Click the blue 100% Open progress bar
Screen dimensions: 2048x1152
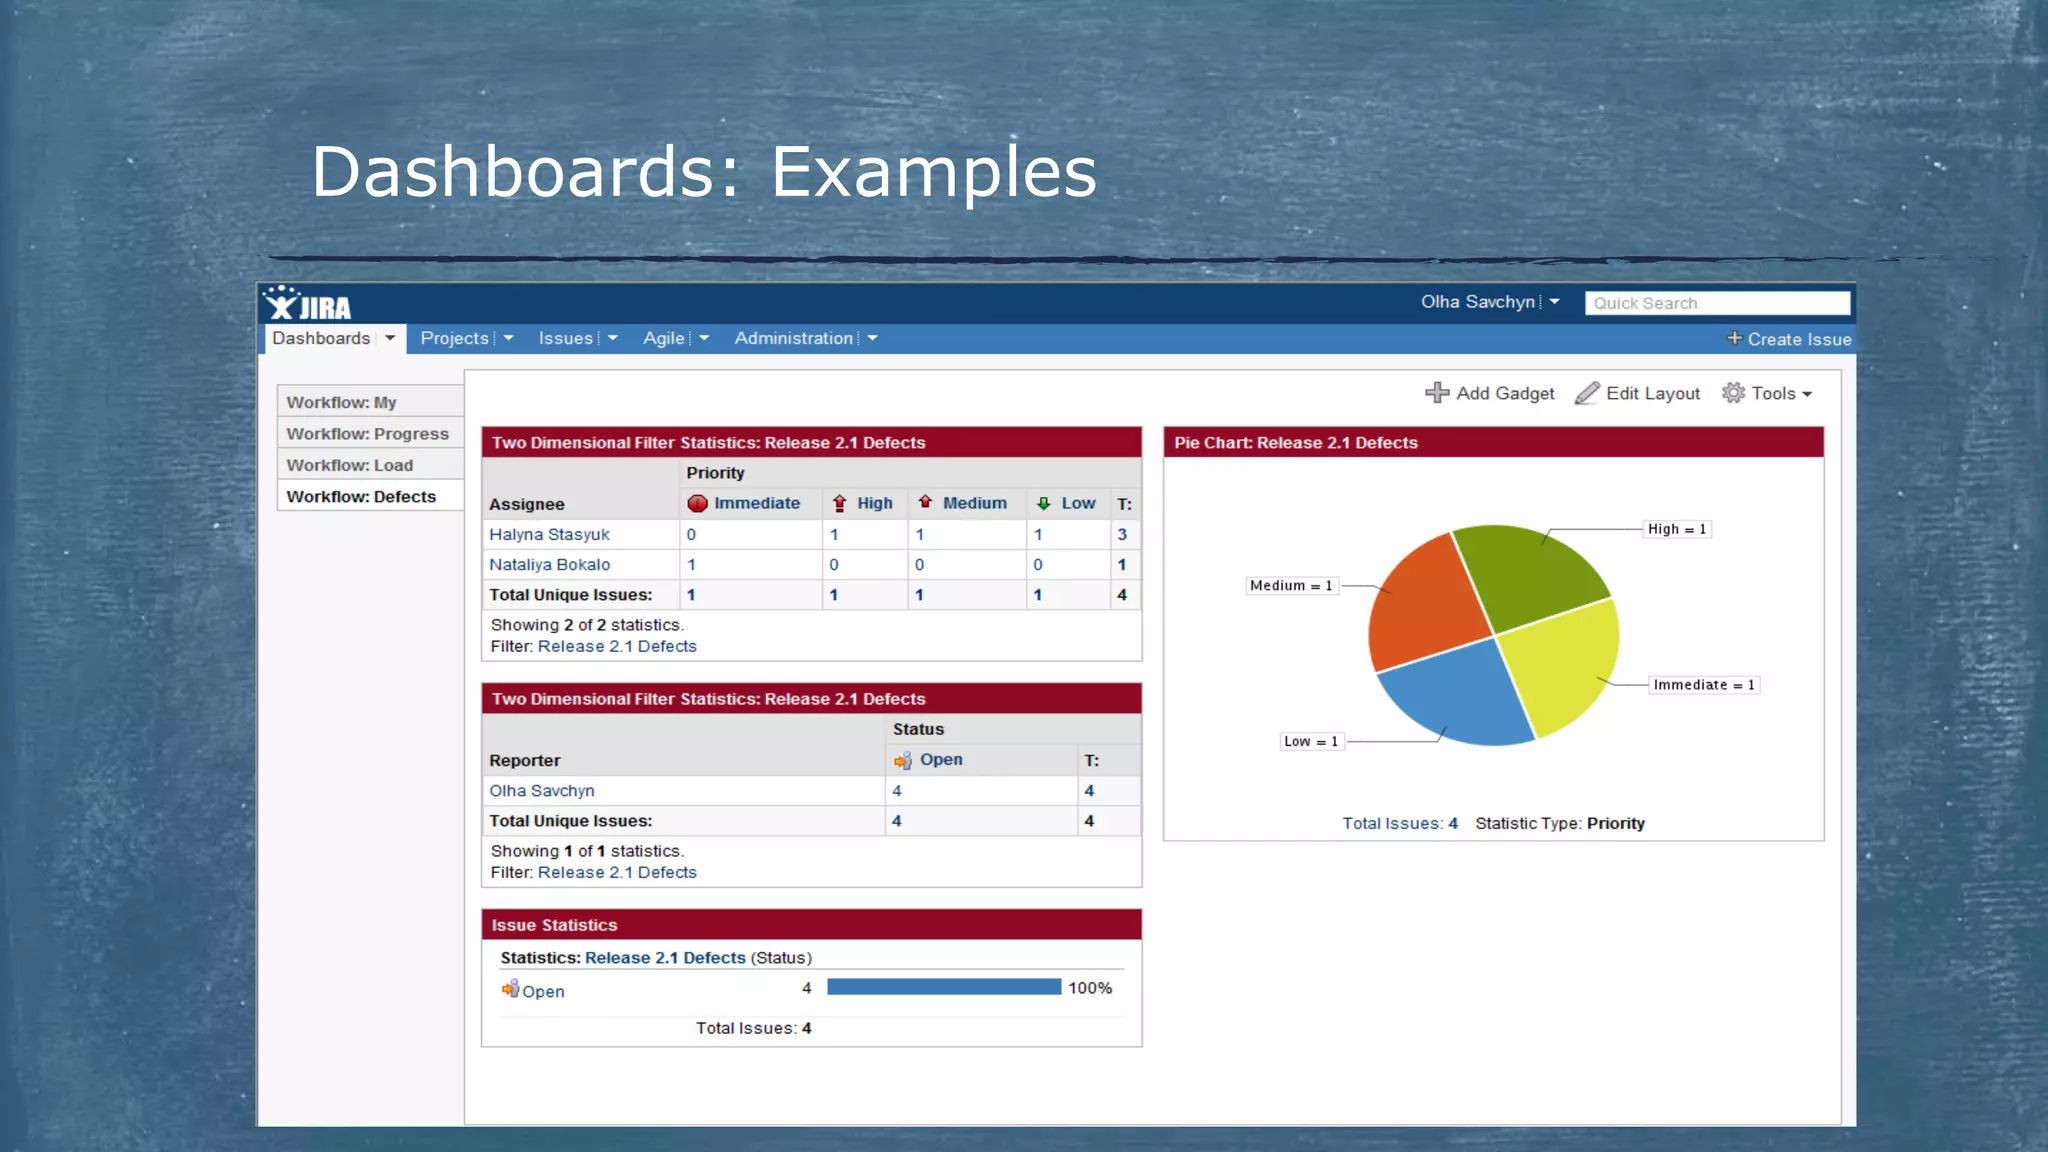pyautogui.click(x=944, y=987)
